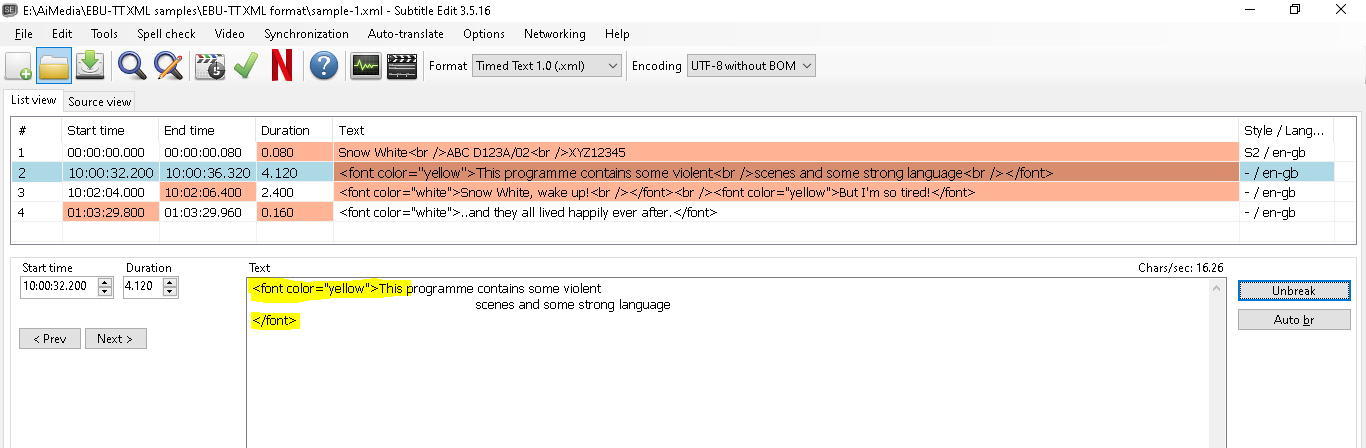Click the Start time input field
Viewport: 1366px width, 448px height.
tap(60, 287)
